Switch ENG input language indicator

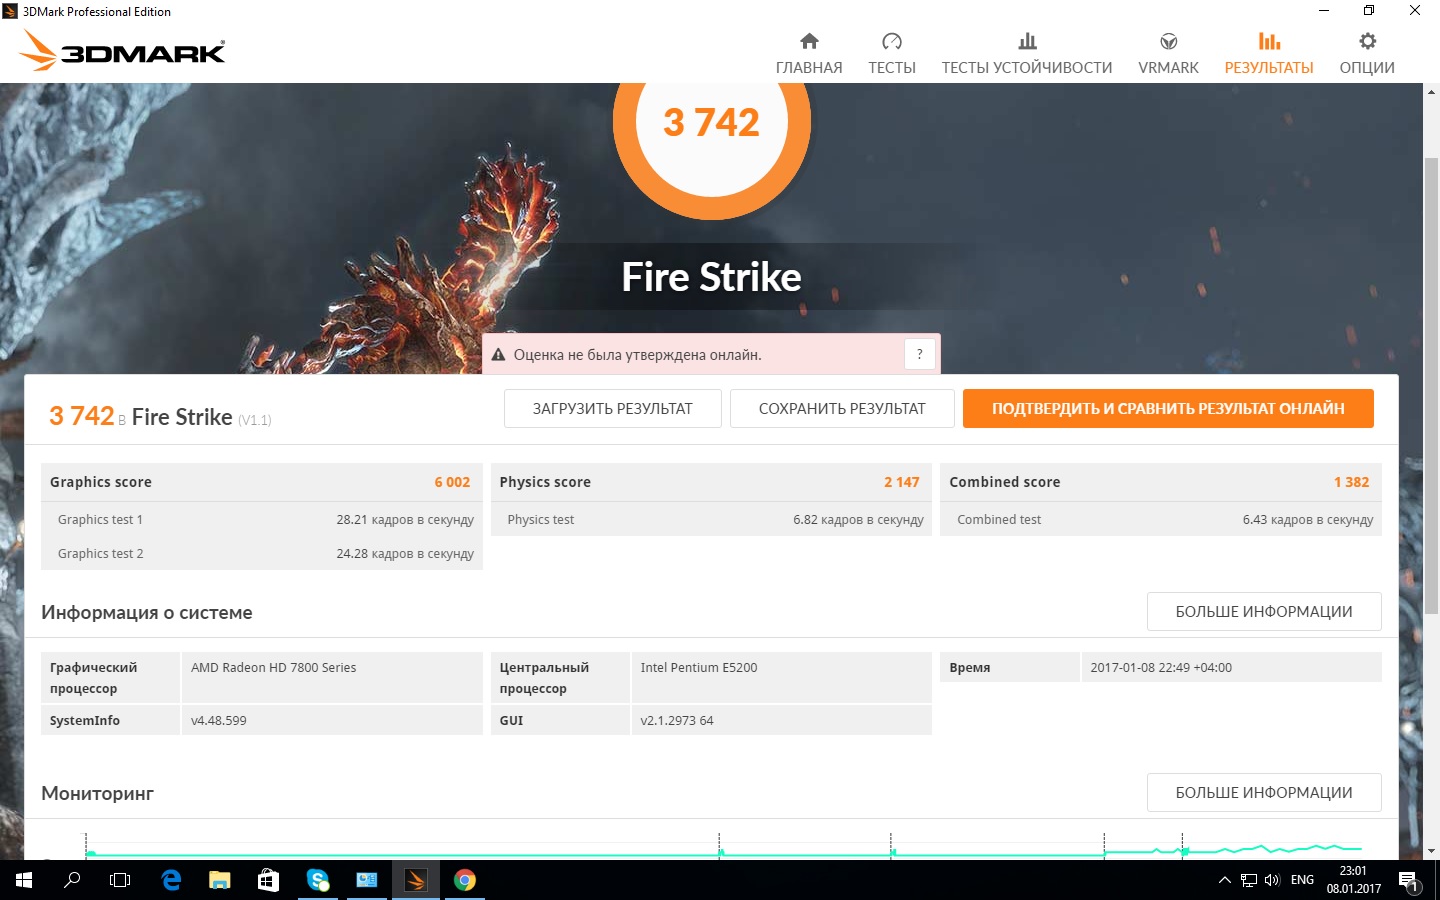click(x=1302, y=880)
